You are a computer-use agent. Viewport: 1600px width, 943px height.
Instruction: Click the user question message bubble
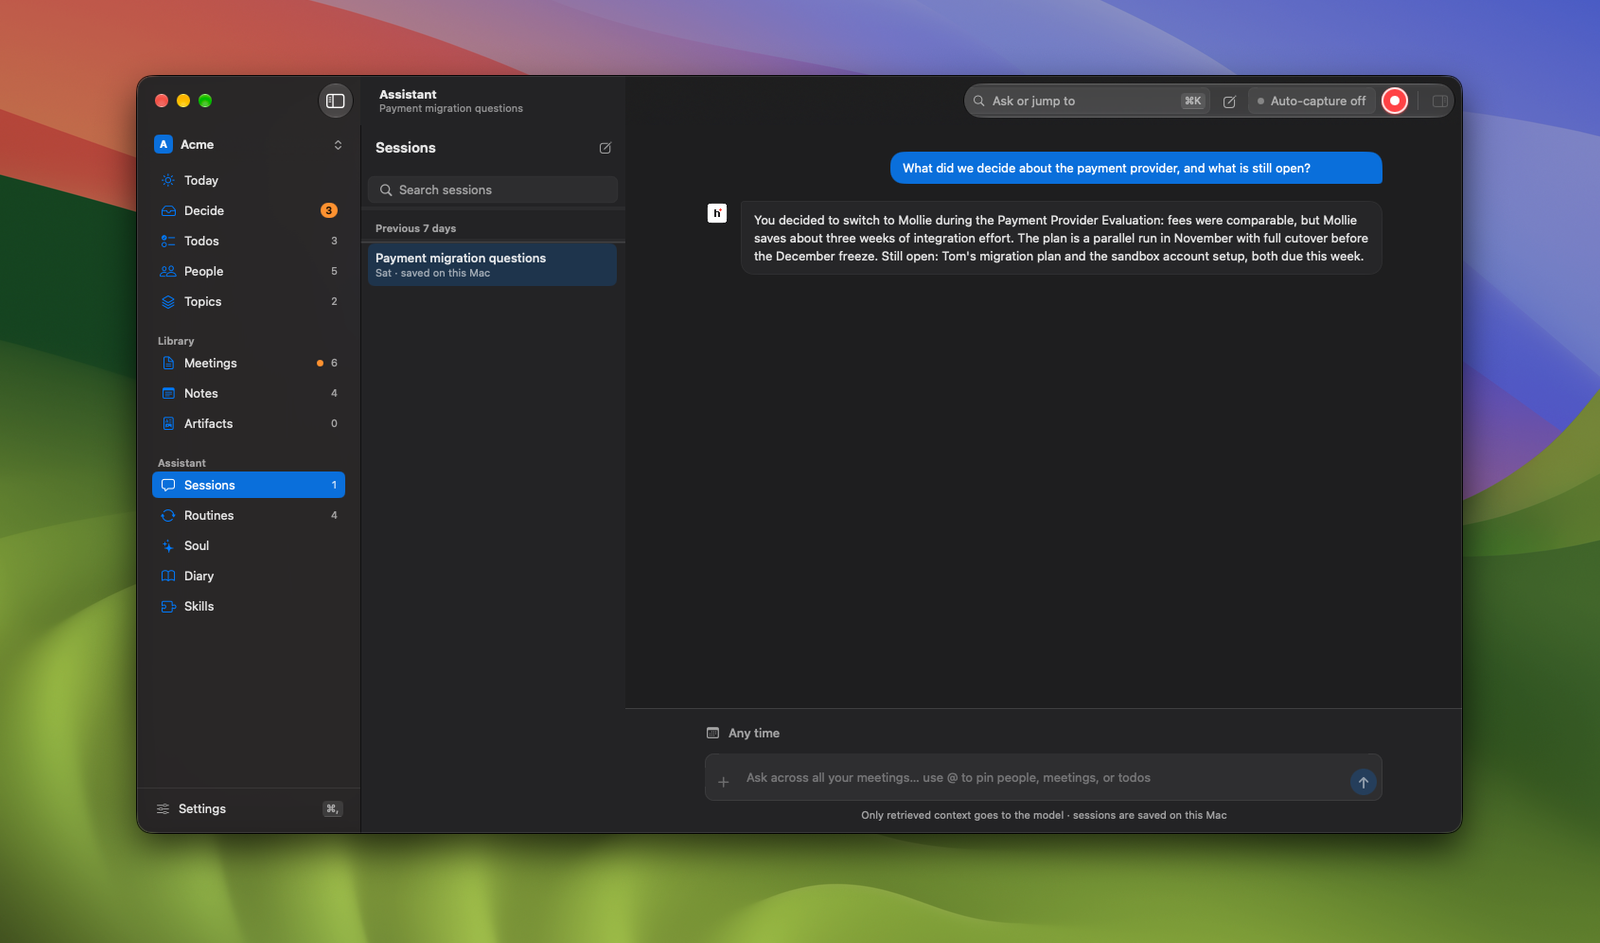(1136, 168)
